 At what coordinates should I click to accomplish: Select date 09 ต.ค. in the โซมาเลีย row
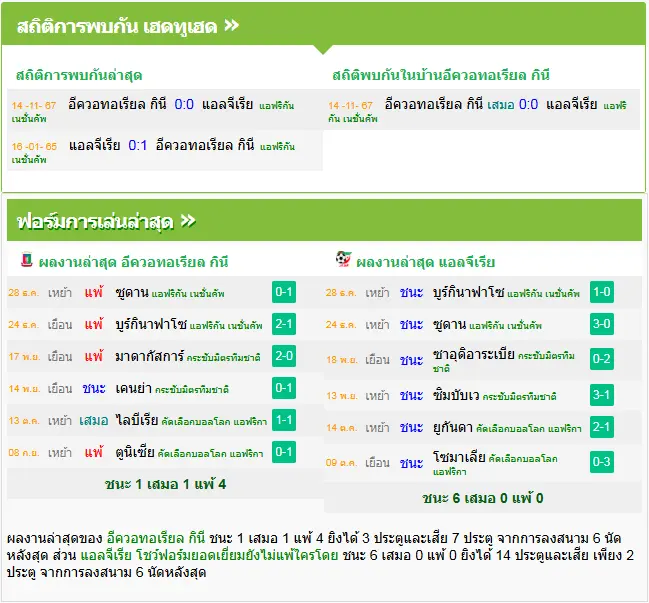(x=342, y=462)
